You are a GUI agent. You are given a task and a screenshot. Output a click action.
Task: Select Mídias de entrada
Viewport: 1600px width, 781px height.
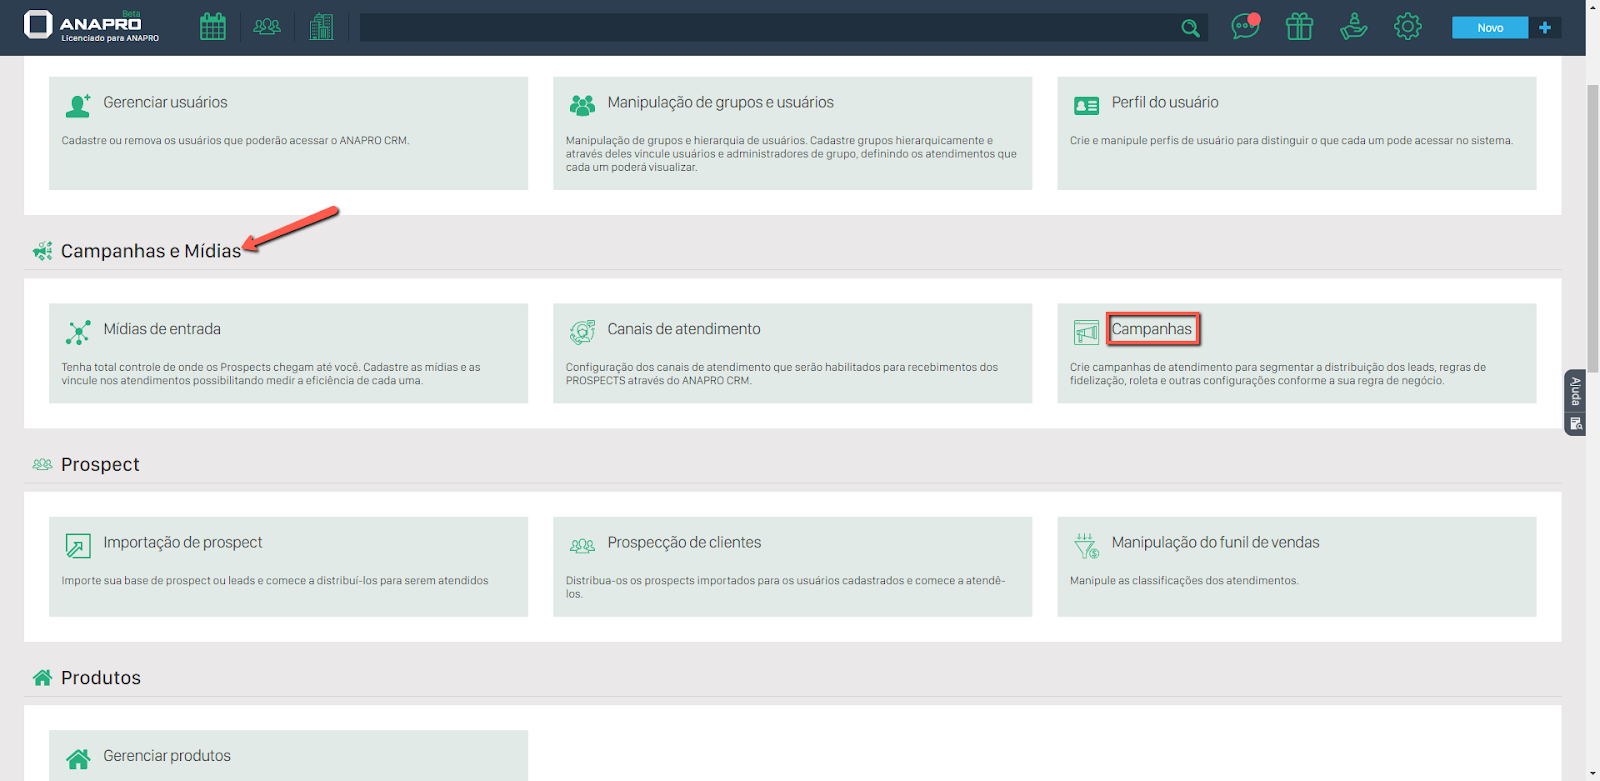coord(162,329)
